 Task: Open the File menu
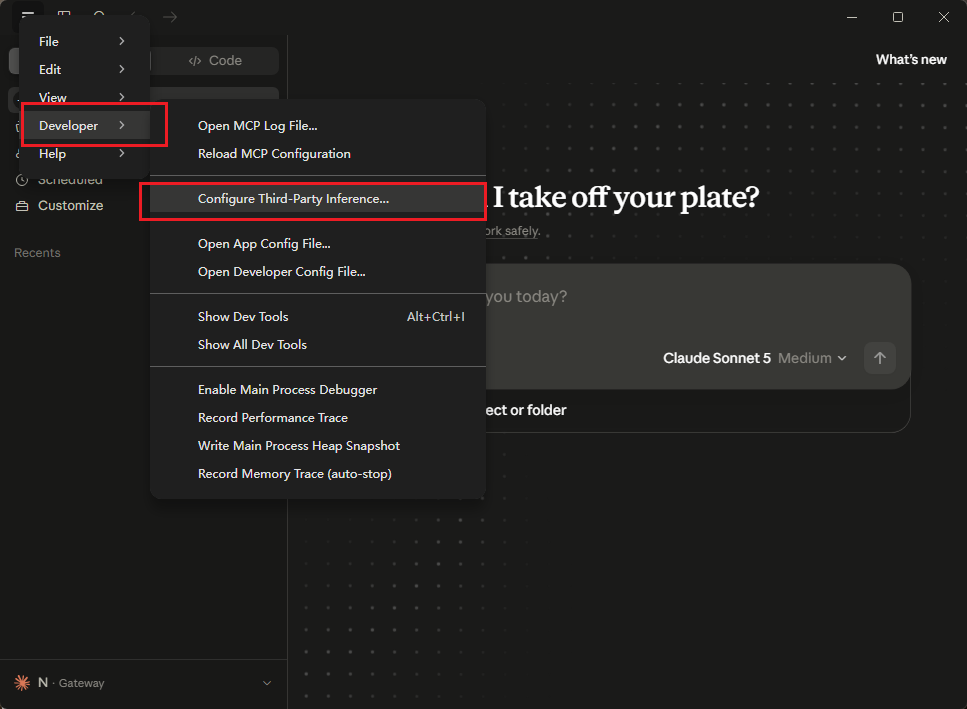[x=84, y=41]
